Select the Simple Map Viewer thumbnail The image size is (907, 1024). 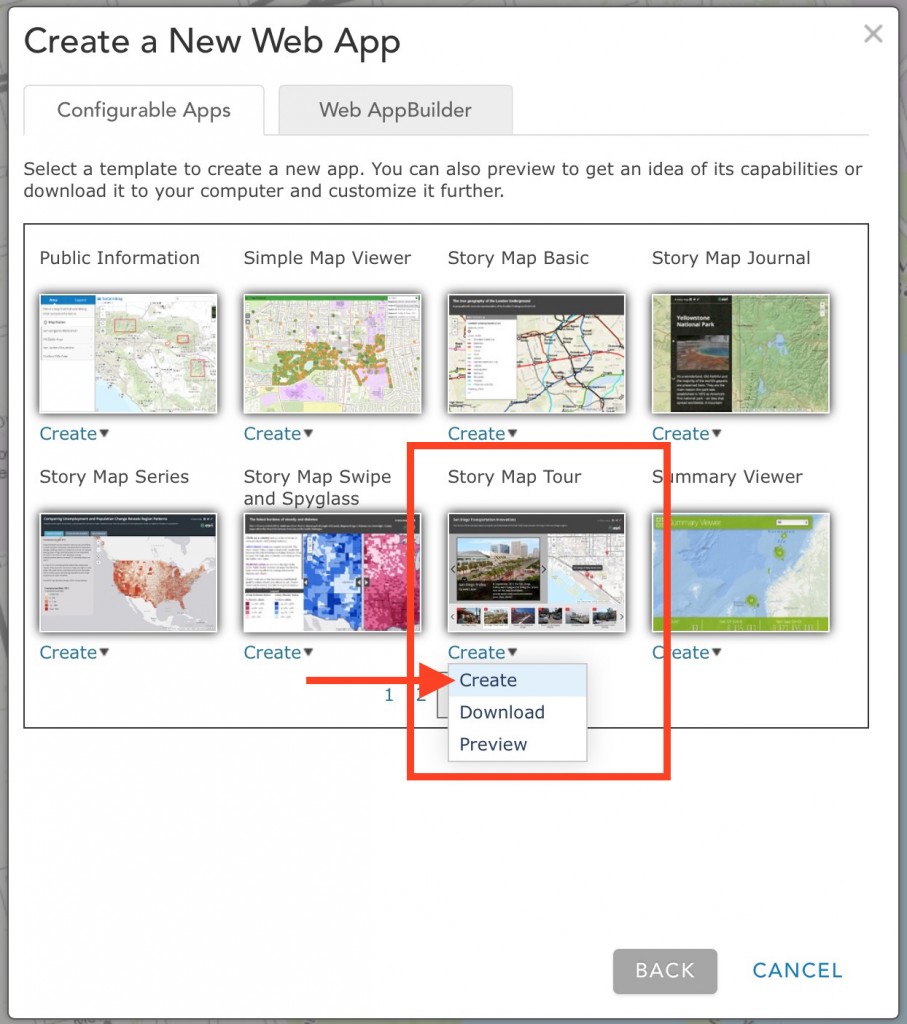[x=332, y=353]
